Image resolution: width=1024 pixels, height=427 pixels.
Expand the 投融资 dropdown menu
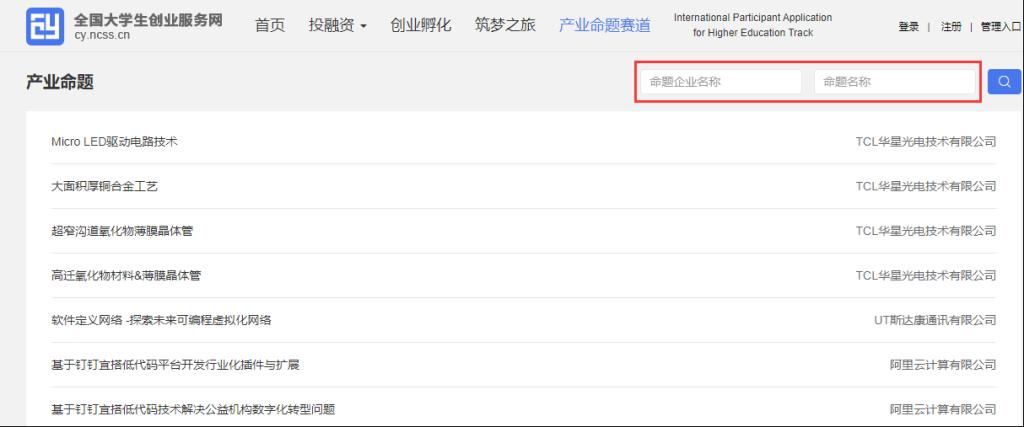[x=338, y=25]
